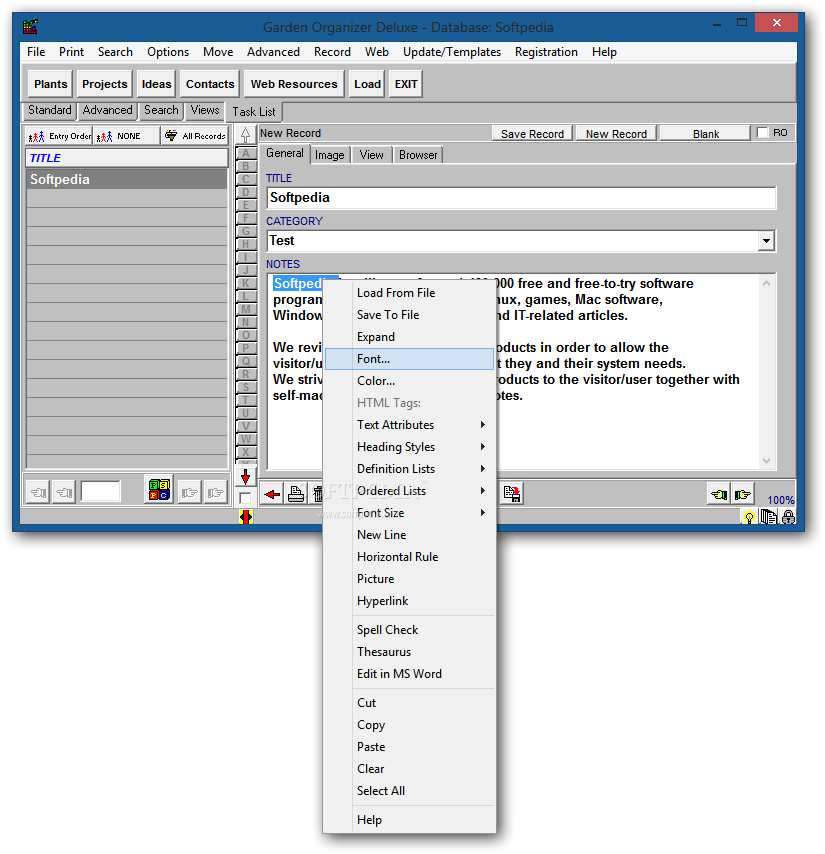Click the light bulb icon in status bar
Screen dimensions: 825x854
coord(749,517)
